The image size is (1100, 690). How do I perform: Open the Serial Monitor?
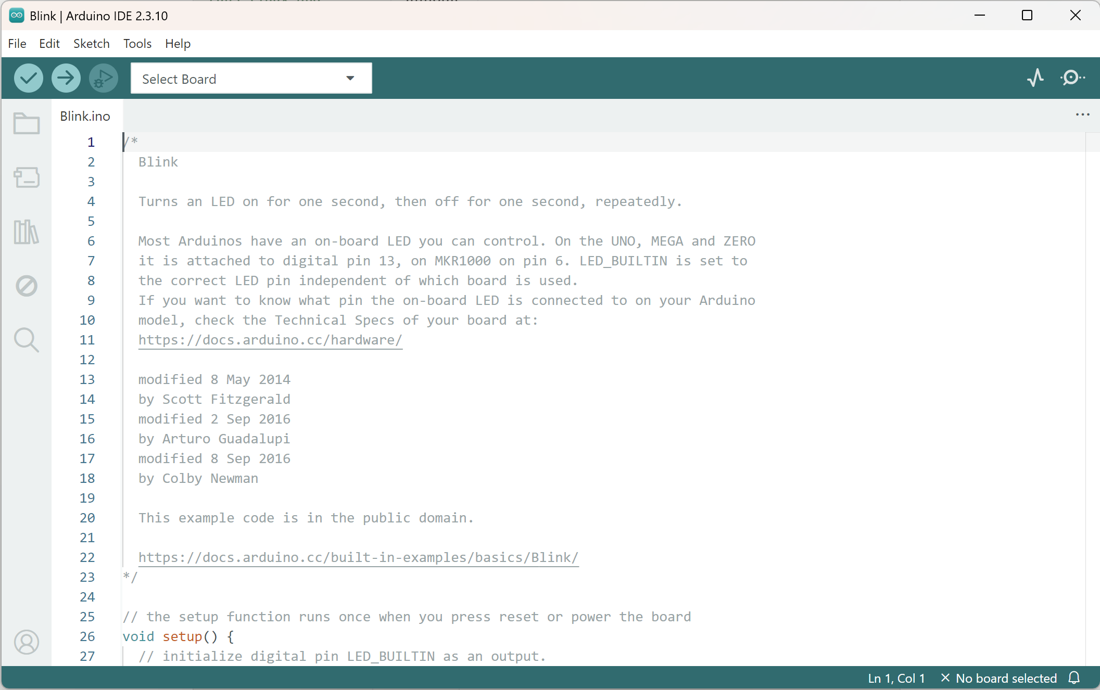pos(1072,78)
